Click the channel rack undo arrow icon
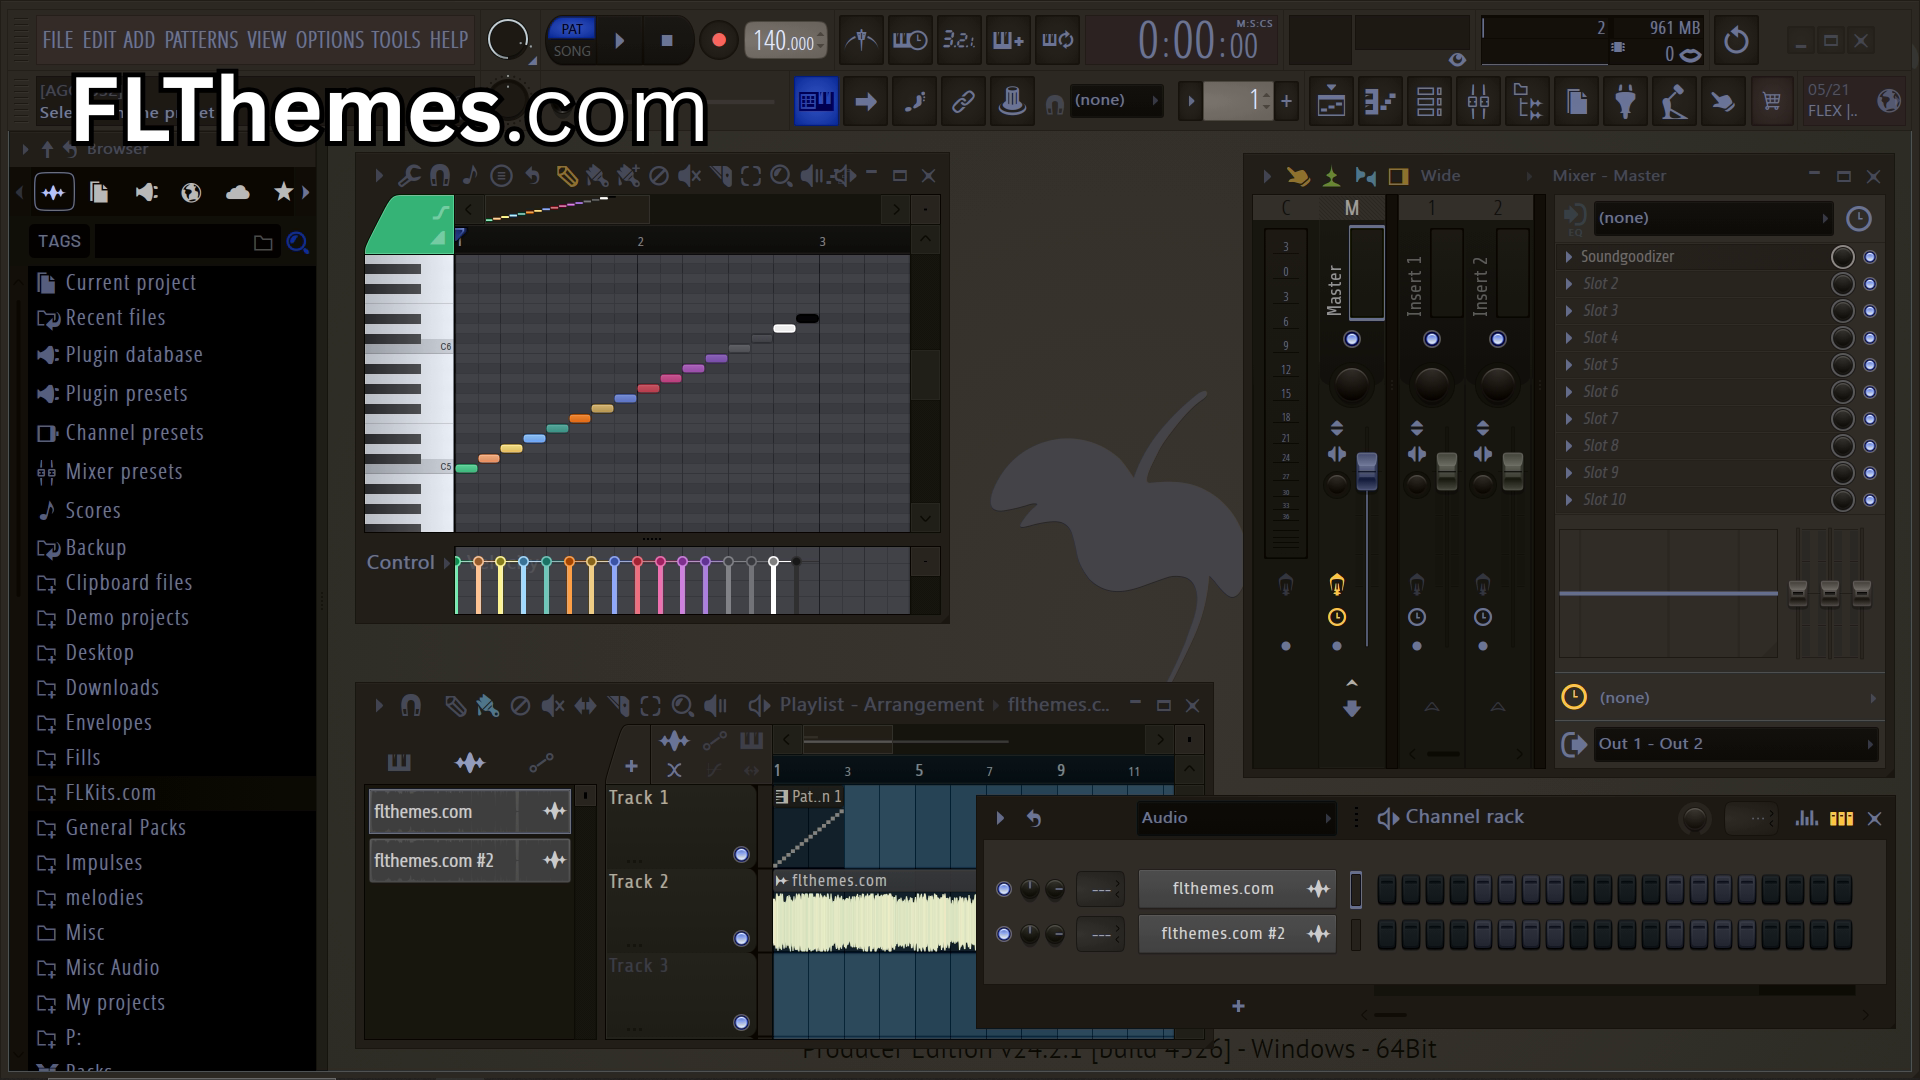This screenshot has width=1920, height=1080. point(1034,818)
